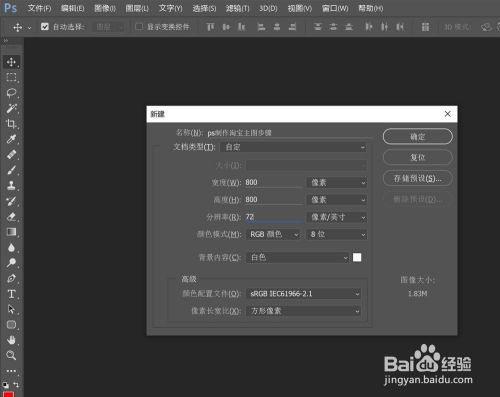The width and height of the screenshot is (500, 397).
Task: Select the History Brush tool
Action: click(x=11, y=201)
